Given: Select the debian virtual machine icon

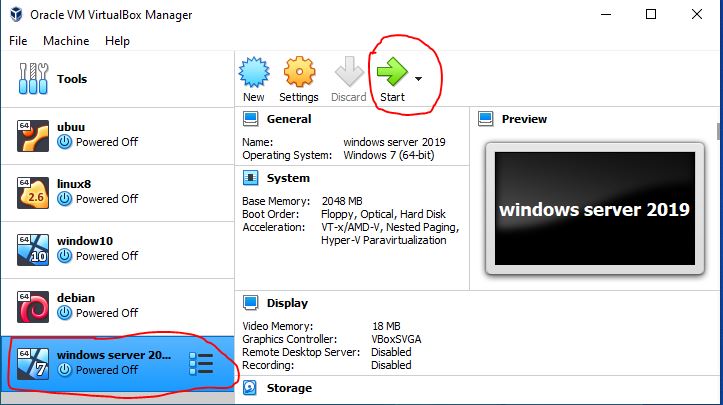Looking at the screenshot, I should (x=33, y=307).
